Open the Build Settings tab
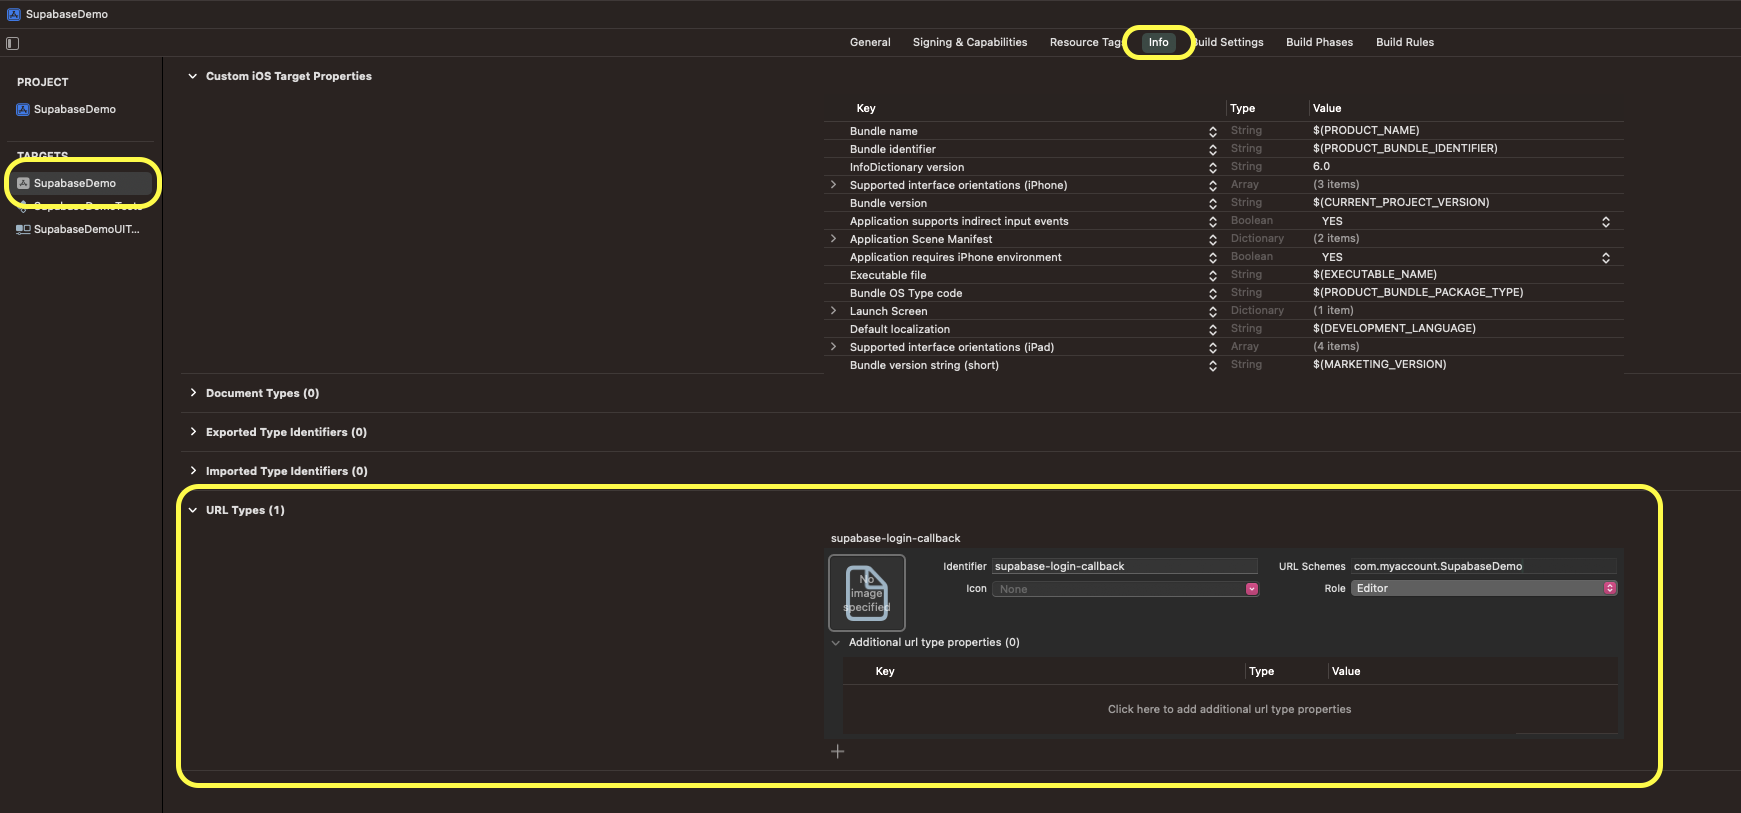 point(1230,42)
